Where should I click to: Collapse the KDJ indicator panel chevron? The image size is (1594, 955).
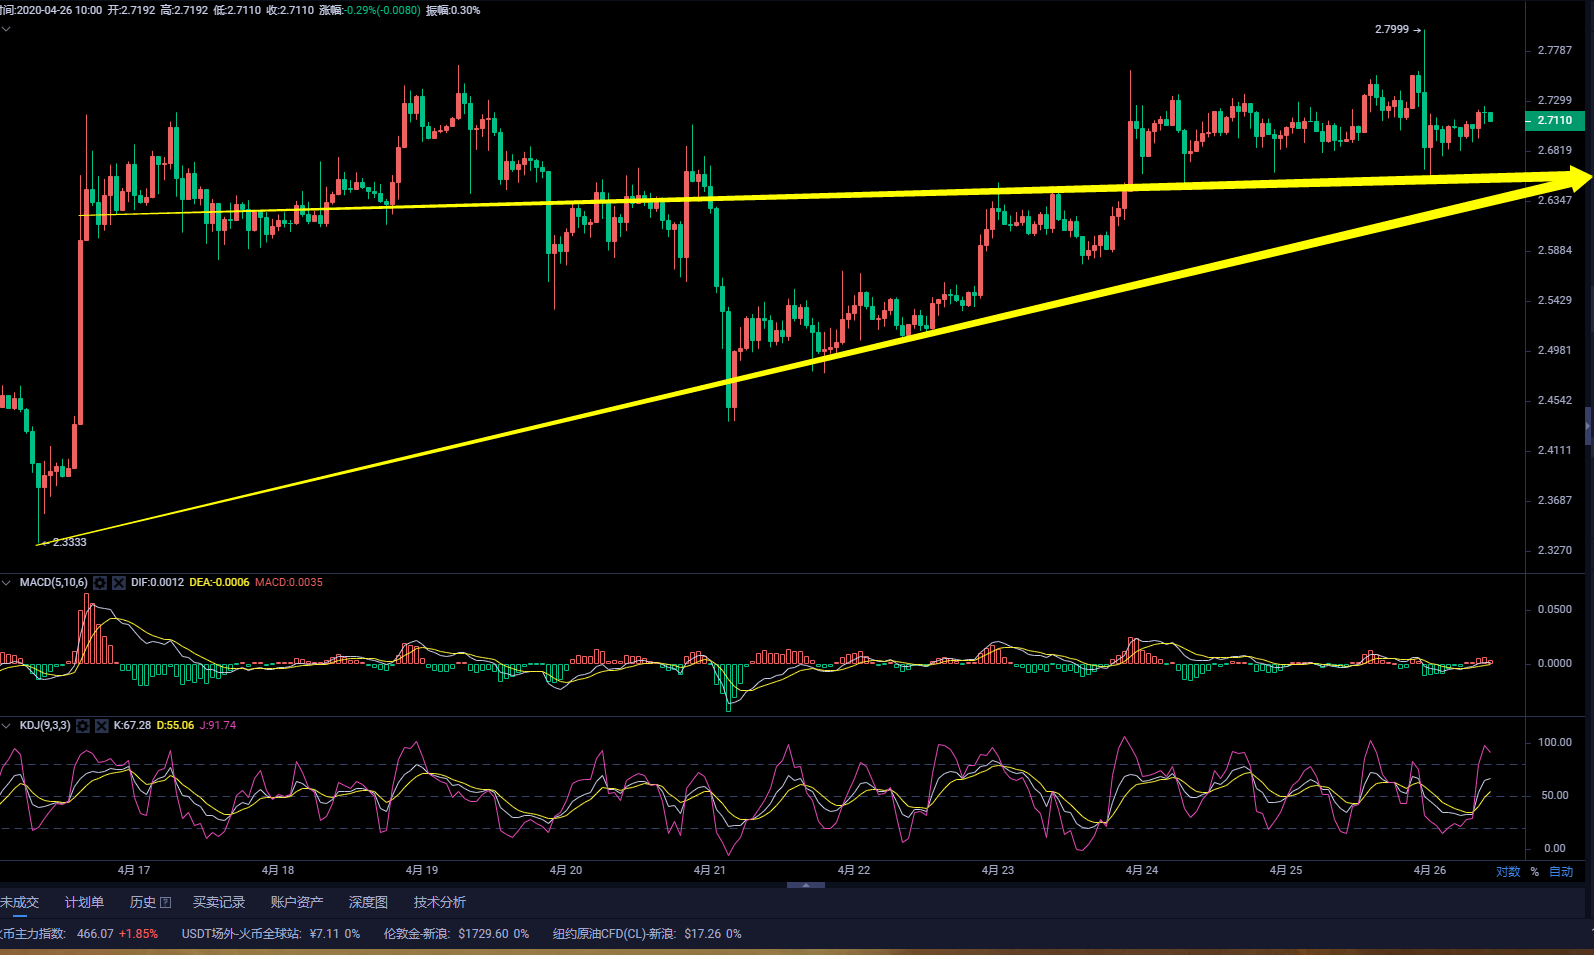[7, 725]
